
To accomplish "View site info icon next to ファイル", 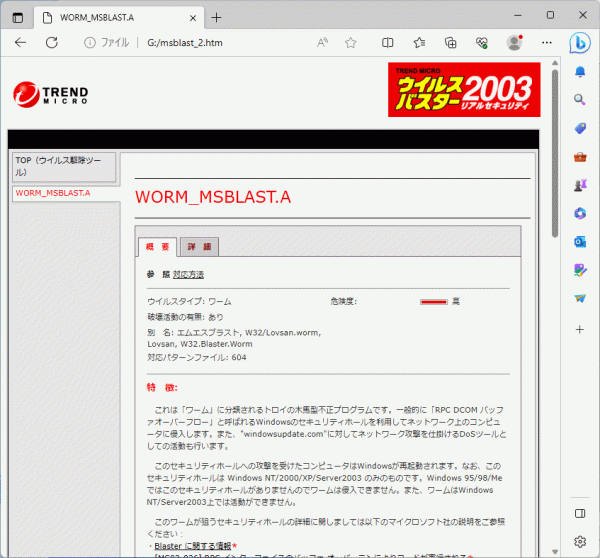I will [90, 42].
